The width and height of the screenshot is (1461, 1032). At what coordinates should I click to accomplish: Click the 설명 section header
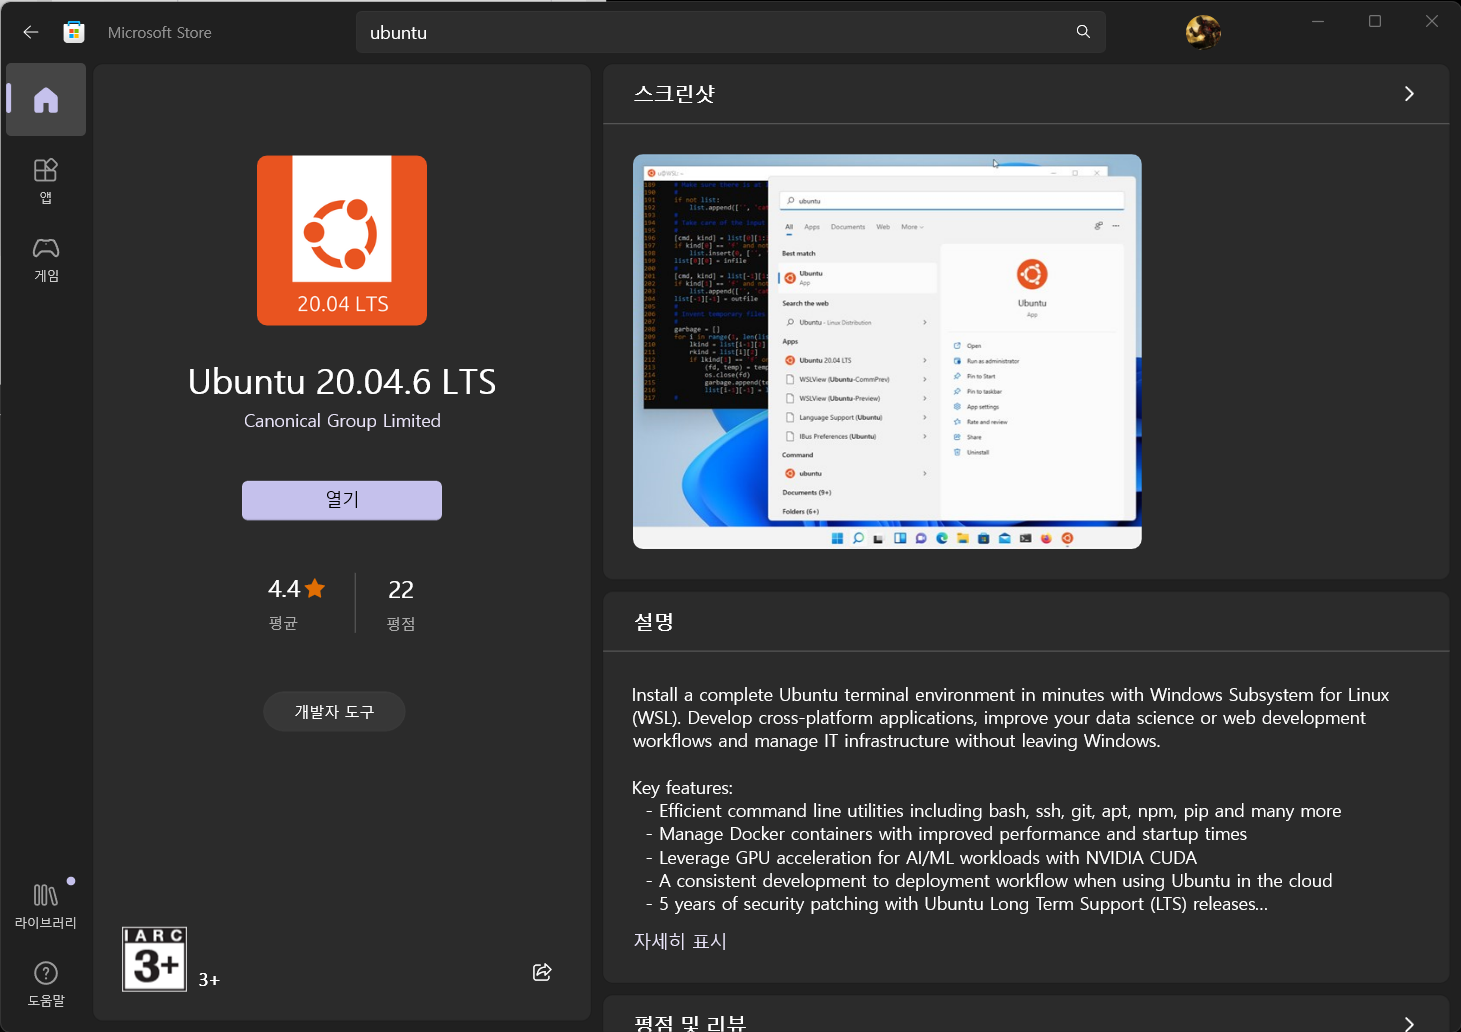click(654, 622)
